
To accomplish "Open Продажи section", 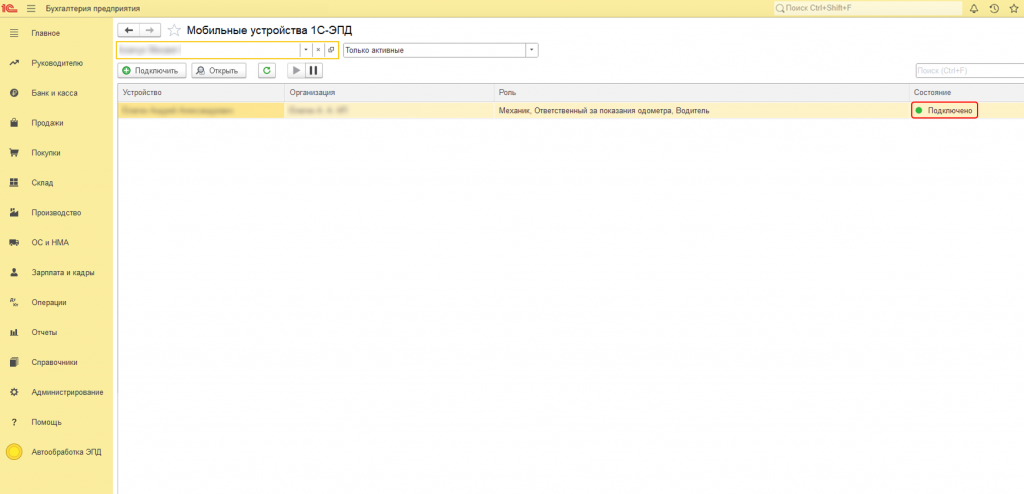I will point(47,123).
